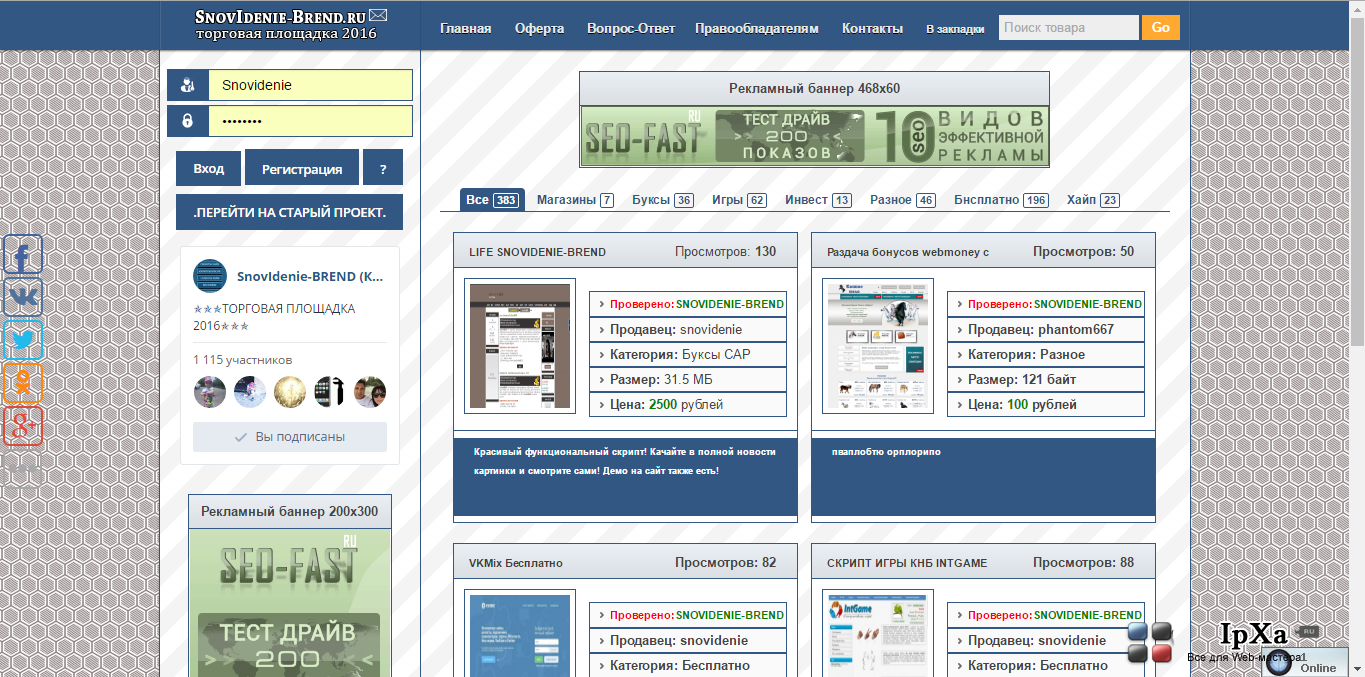The image size is (1365, 677).
Task: Click the Snovidenie username field
Action: (x=310, y=86)
